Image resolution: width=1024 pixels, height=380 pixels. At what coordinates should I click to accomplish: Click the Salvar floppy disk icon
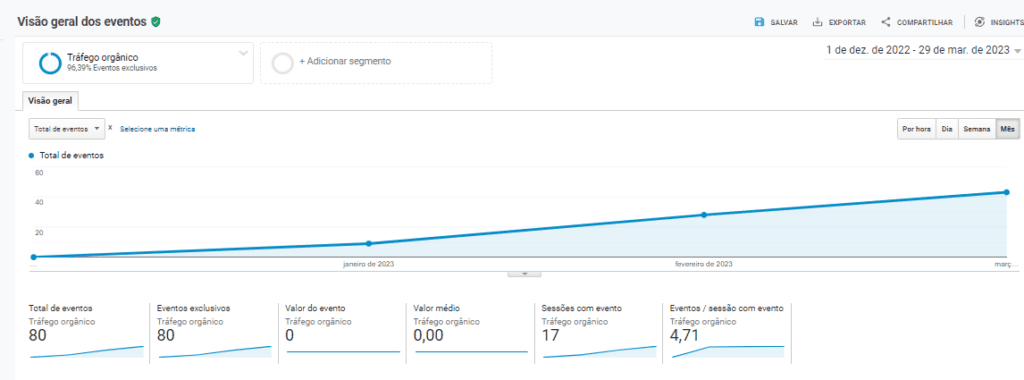click(x=760, y=22)
